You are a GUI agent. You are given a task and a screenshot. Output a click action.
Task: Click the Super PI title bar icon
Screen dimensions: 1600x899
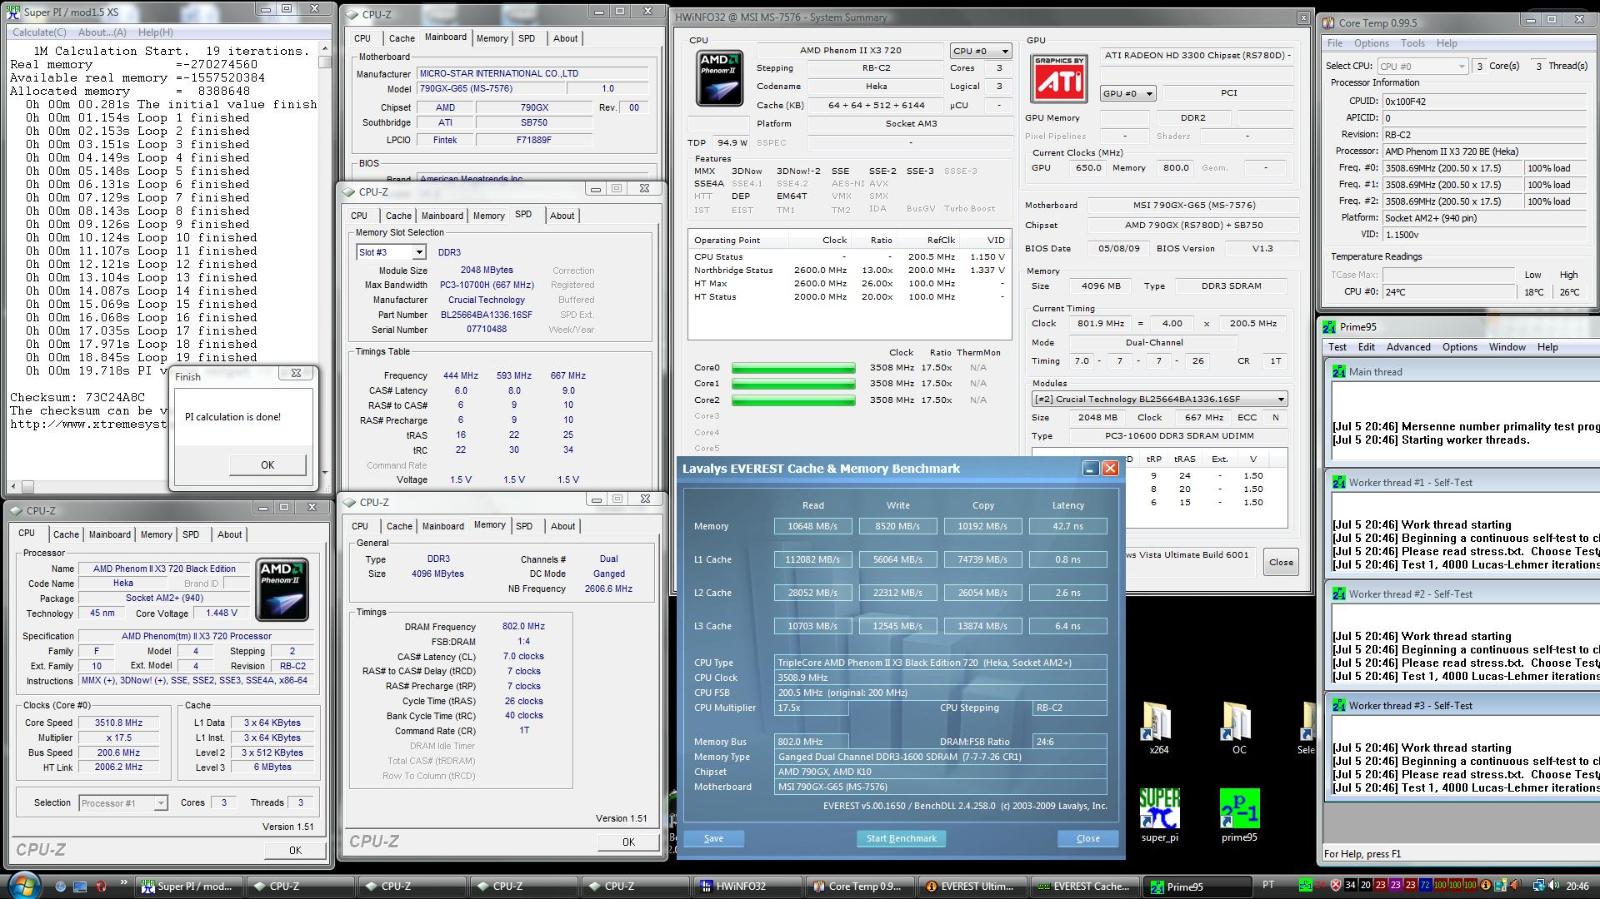[x=13, y=12]
